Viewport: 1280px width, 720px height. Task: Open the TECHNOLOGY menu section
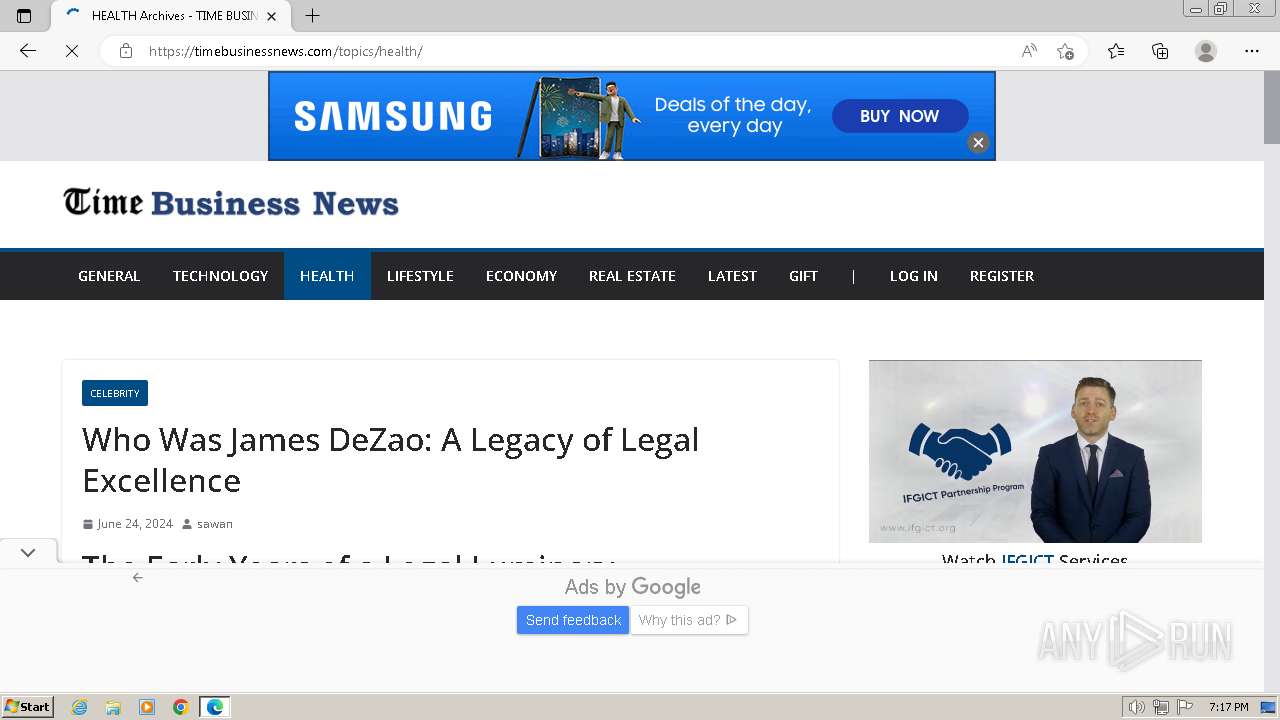pos(220,276)
